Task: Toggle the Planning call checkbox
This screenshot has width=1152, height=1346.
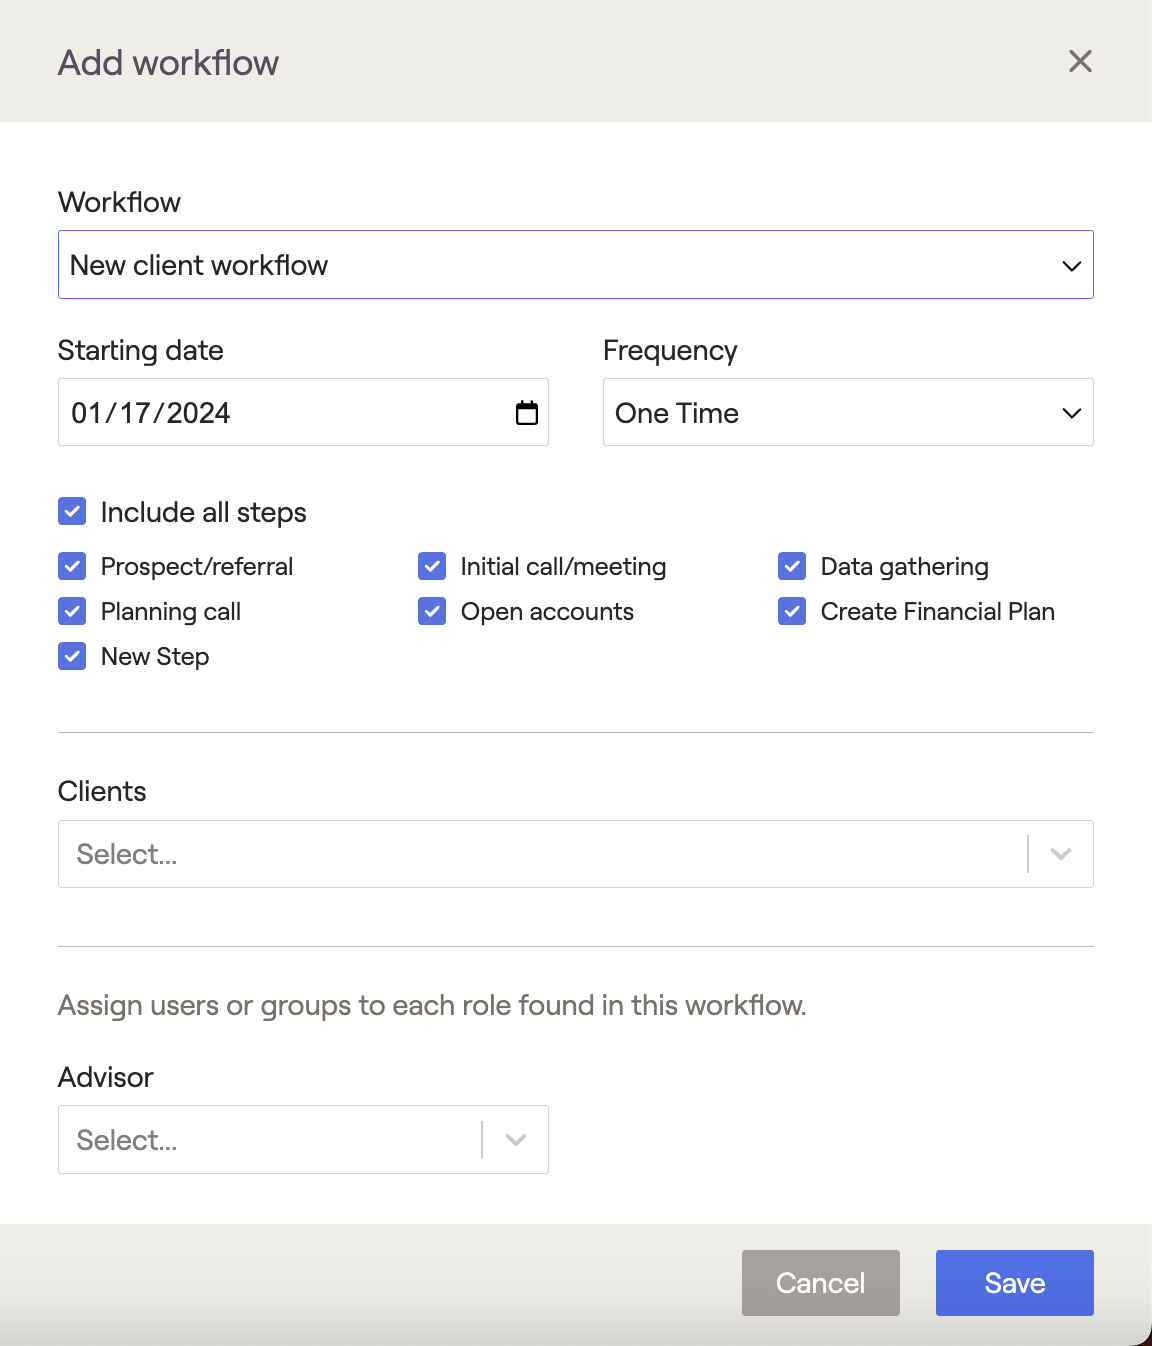Action: click(x=72, y=611)
